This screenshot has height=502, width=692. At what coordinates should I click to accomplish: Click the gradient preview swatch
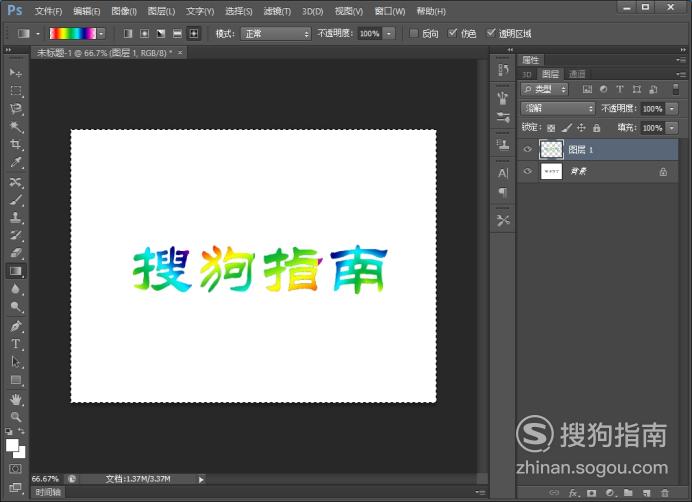tap(73, 34)
